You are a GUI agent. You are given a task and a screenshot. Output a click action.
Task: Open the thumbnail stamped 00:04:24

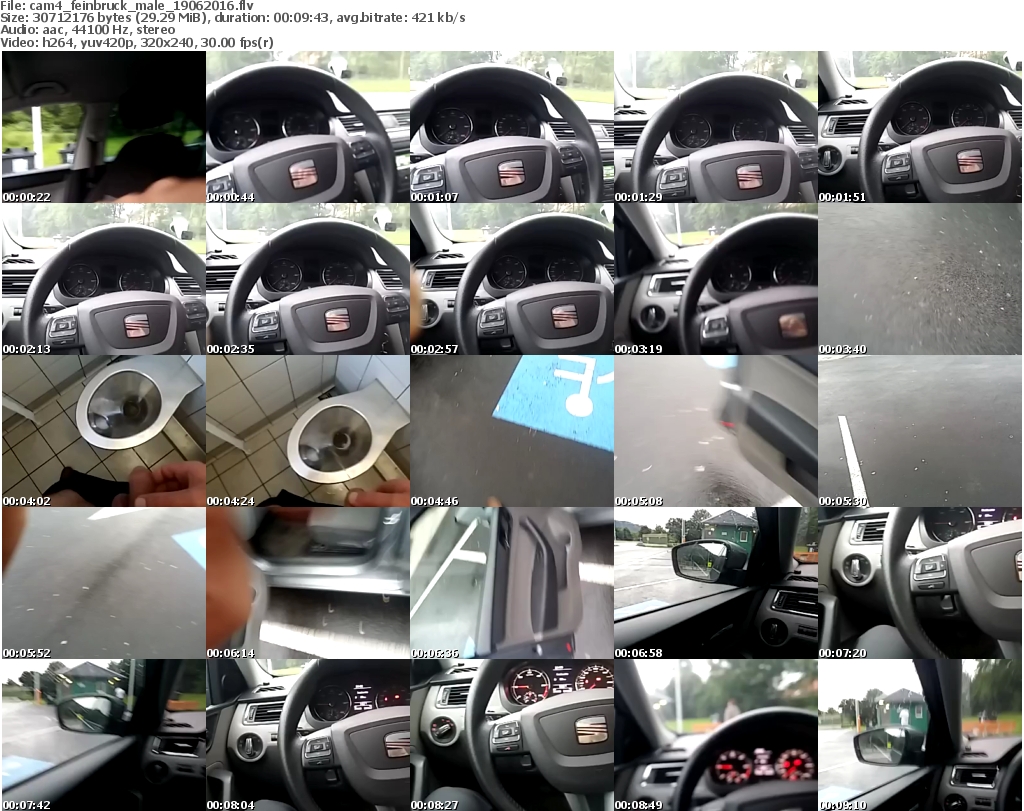[308, 431]
